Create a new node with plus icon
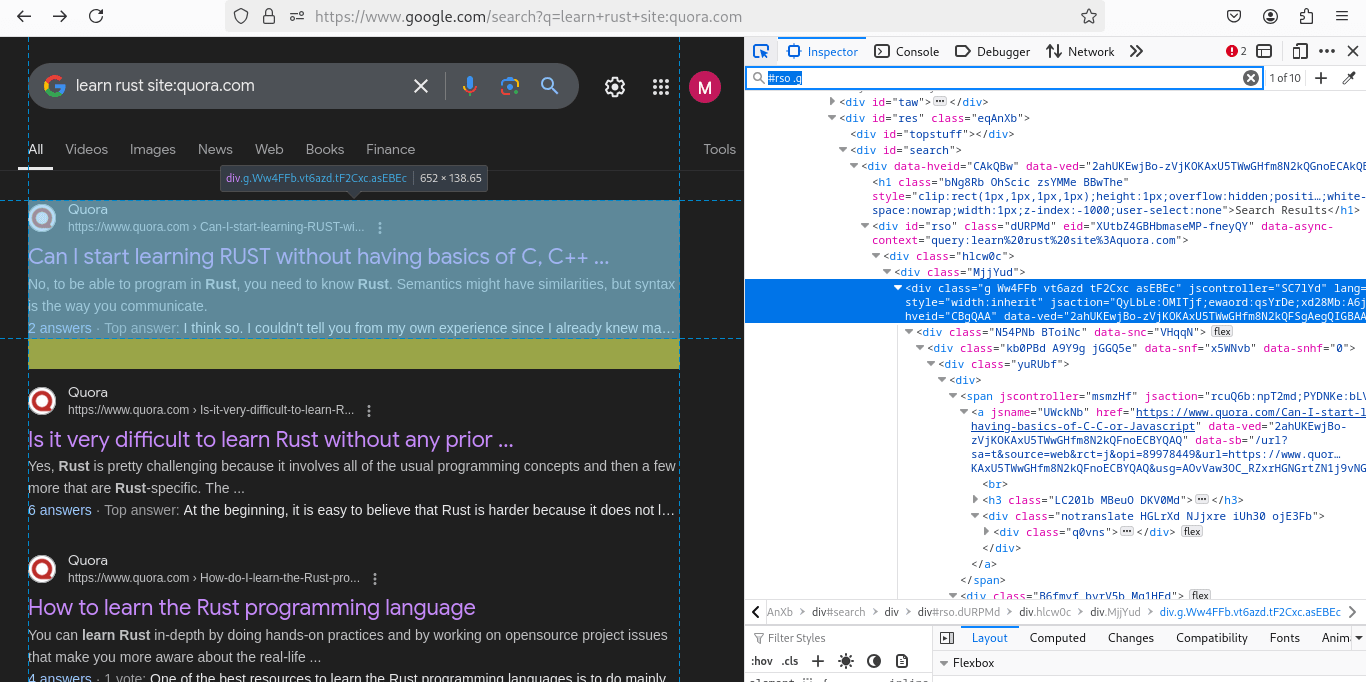Screen dimensions: 1366x682 (1321, 78)
